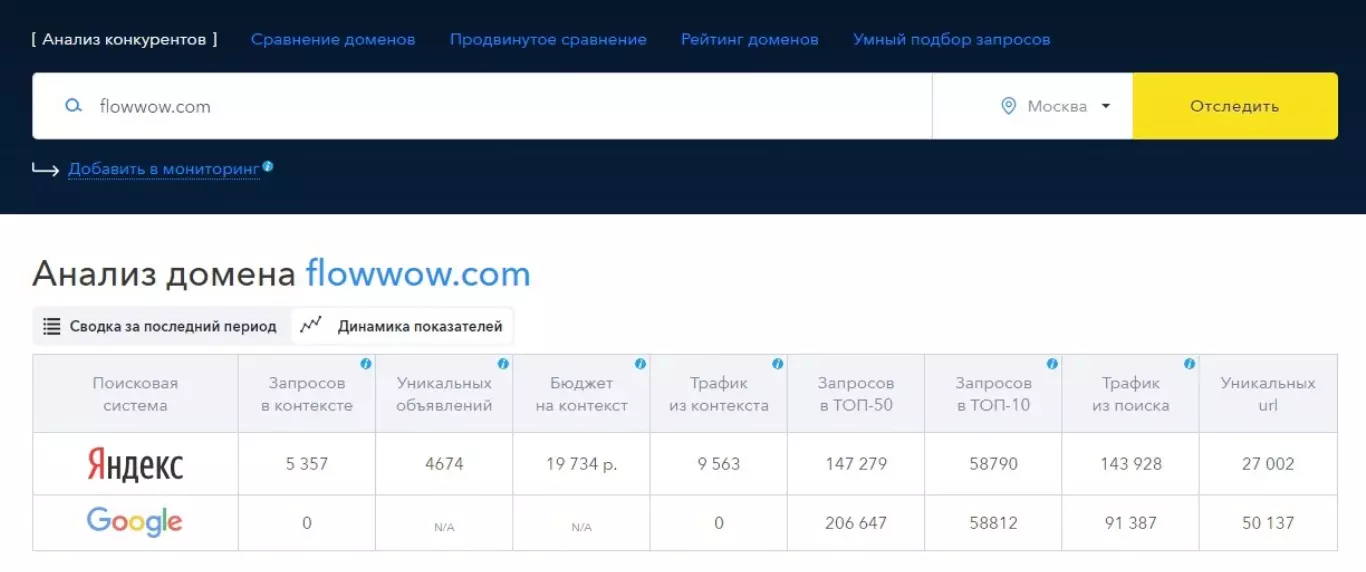The width and height of the screenshot is (1366, 572).
Task: Click flowwow.com link in heading
Action: tap(418, 274)
